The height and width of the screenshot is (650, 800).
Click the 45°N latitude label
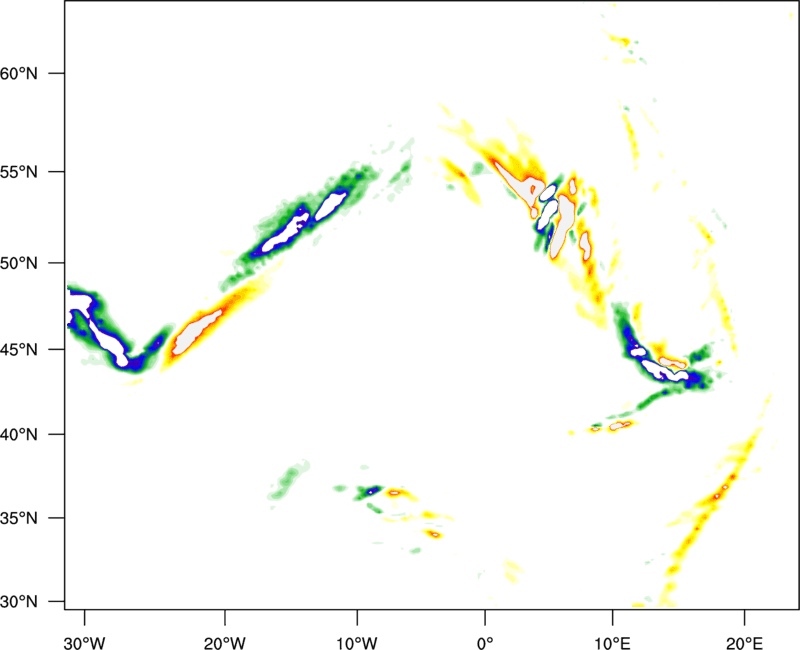click(x=19, y=350)
